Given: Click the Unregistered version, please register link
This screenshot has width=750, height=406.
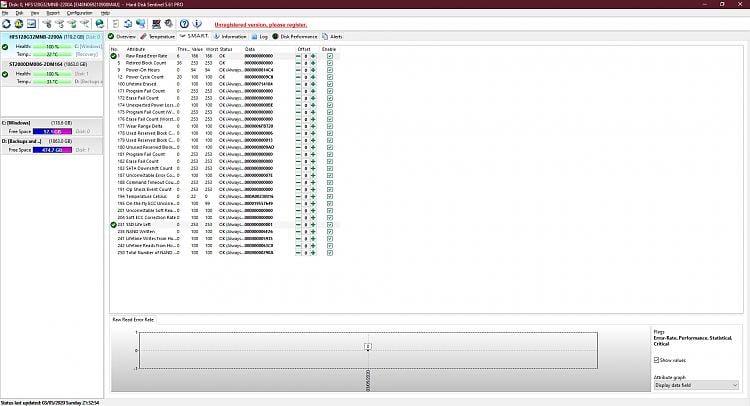Looking at the screenshot, I should click(x=261, y=25).
